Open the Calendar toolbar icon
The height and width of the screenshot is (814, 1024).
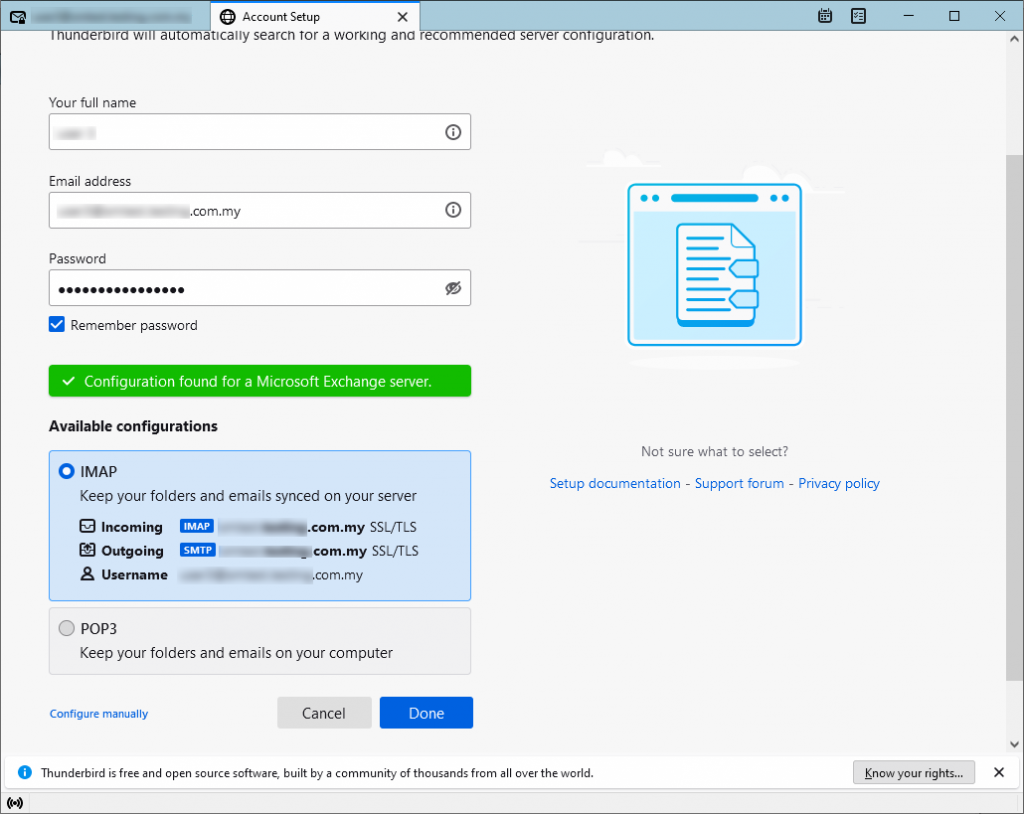[x=825, y=16]
